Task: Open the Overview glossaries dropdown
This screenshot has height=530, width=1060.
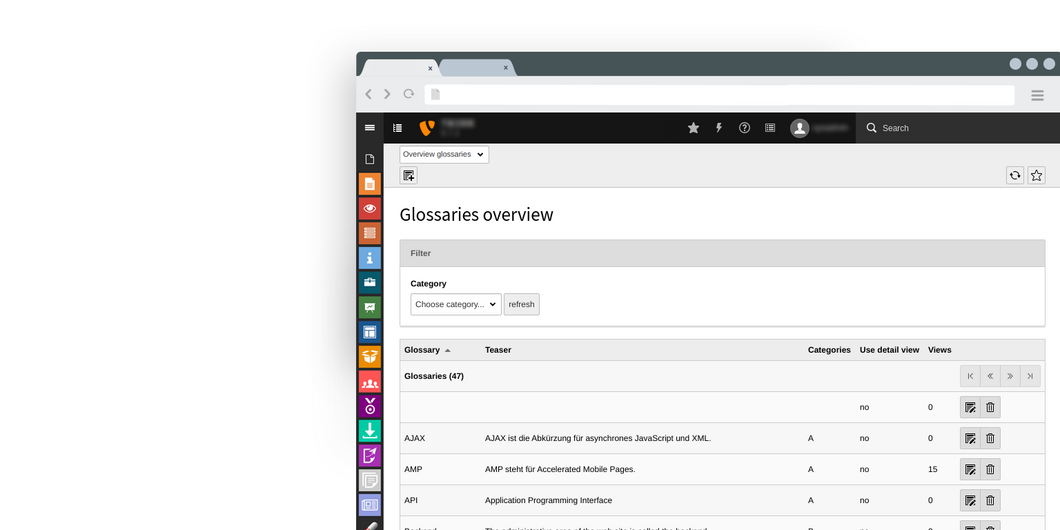Action: (444, 154)
